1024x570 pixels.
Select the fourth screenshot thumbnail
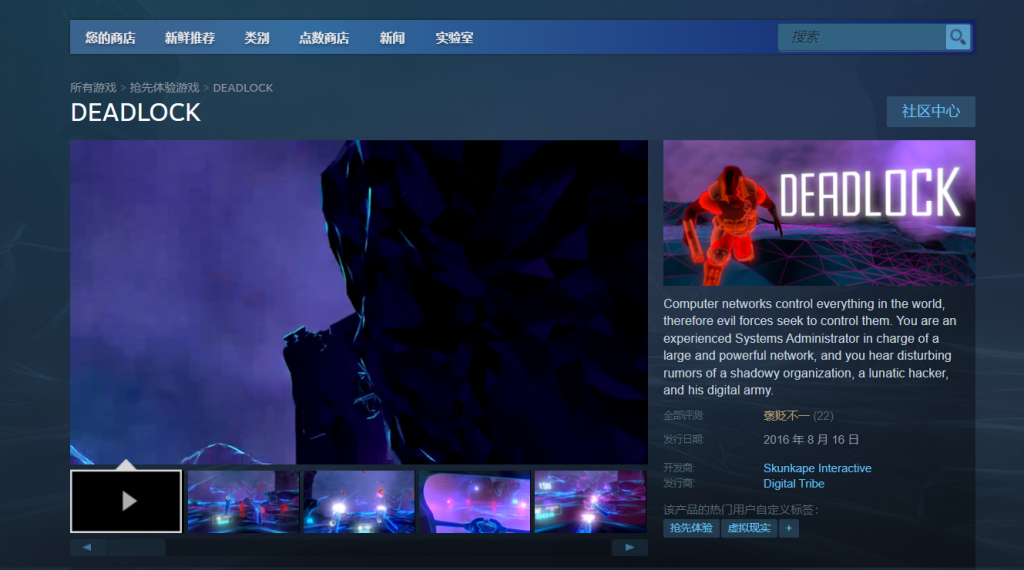click(475, 501)
